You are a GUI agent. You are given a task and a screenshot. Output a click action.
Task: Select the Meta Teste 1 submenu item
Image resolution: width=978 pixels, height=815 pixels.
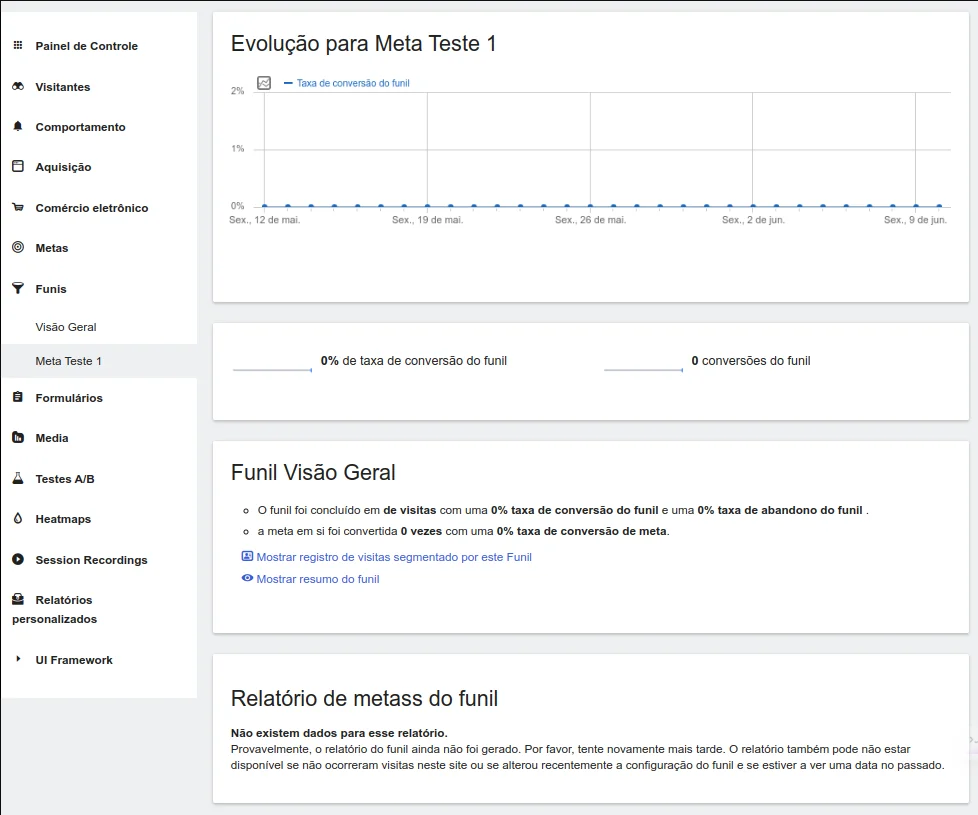(68, 361)
